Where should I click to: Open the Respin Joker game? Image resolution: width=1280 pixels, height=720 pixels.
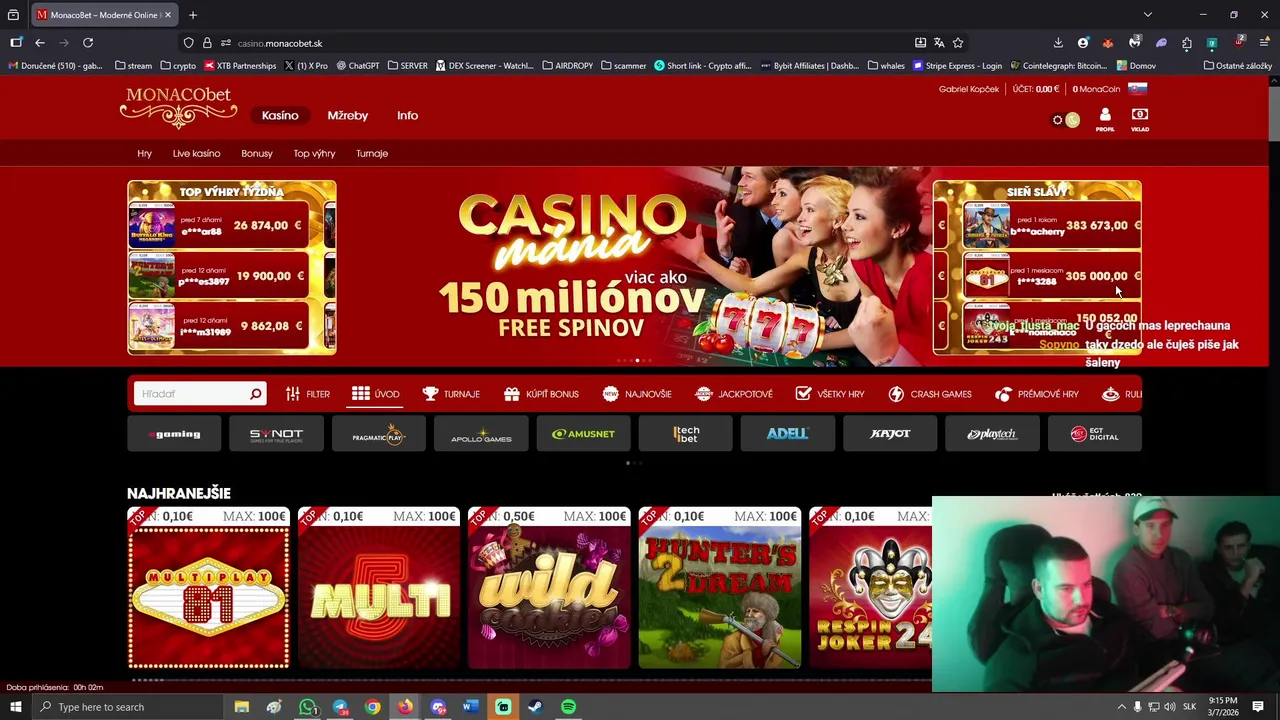[x=870, y=588]
